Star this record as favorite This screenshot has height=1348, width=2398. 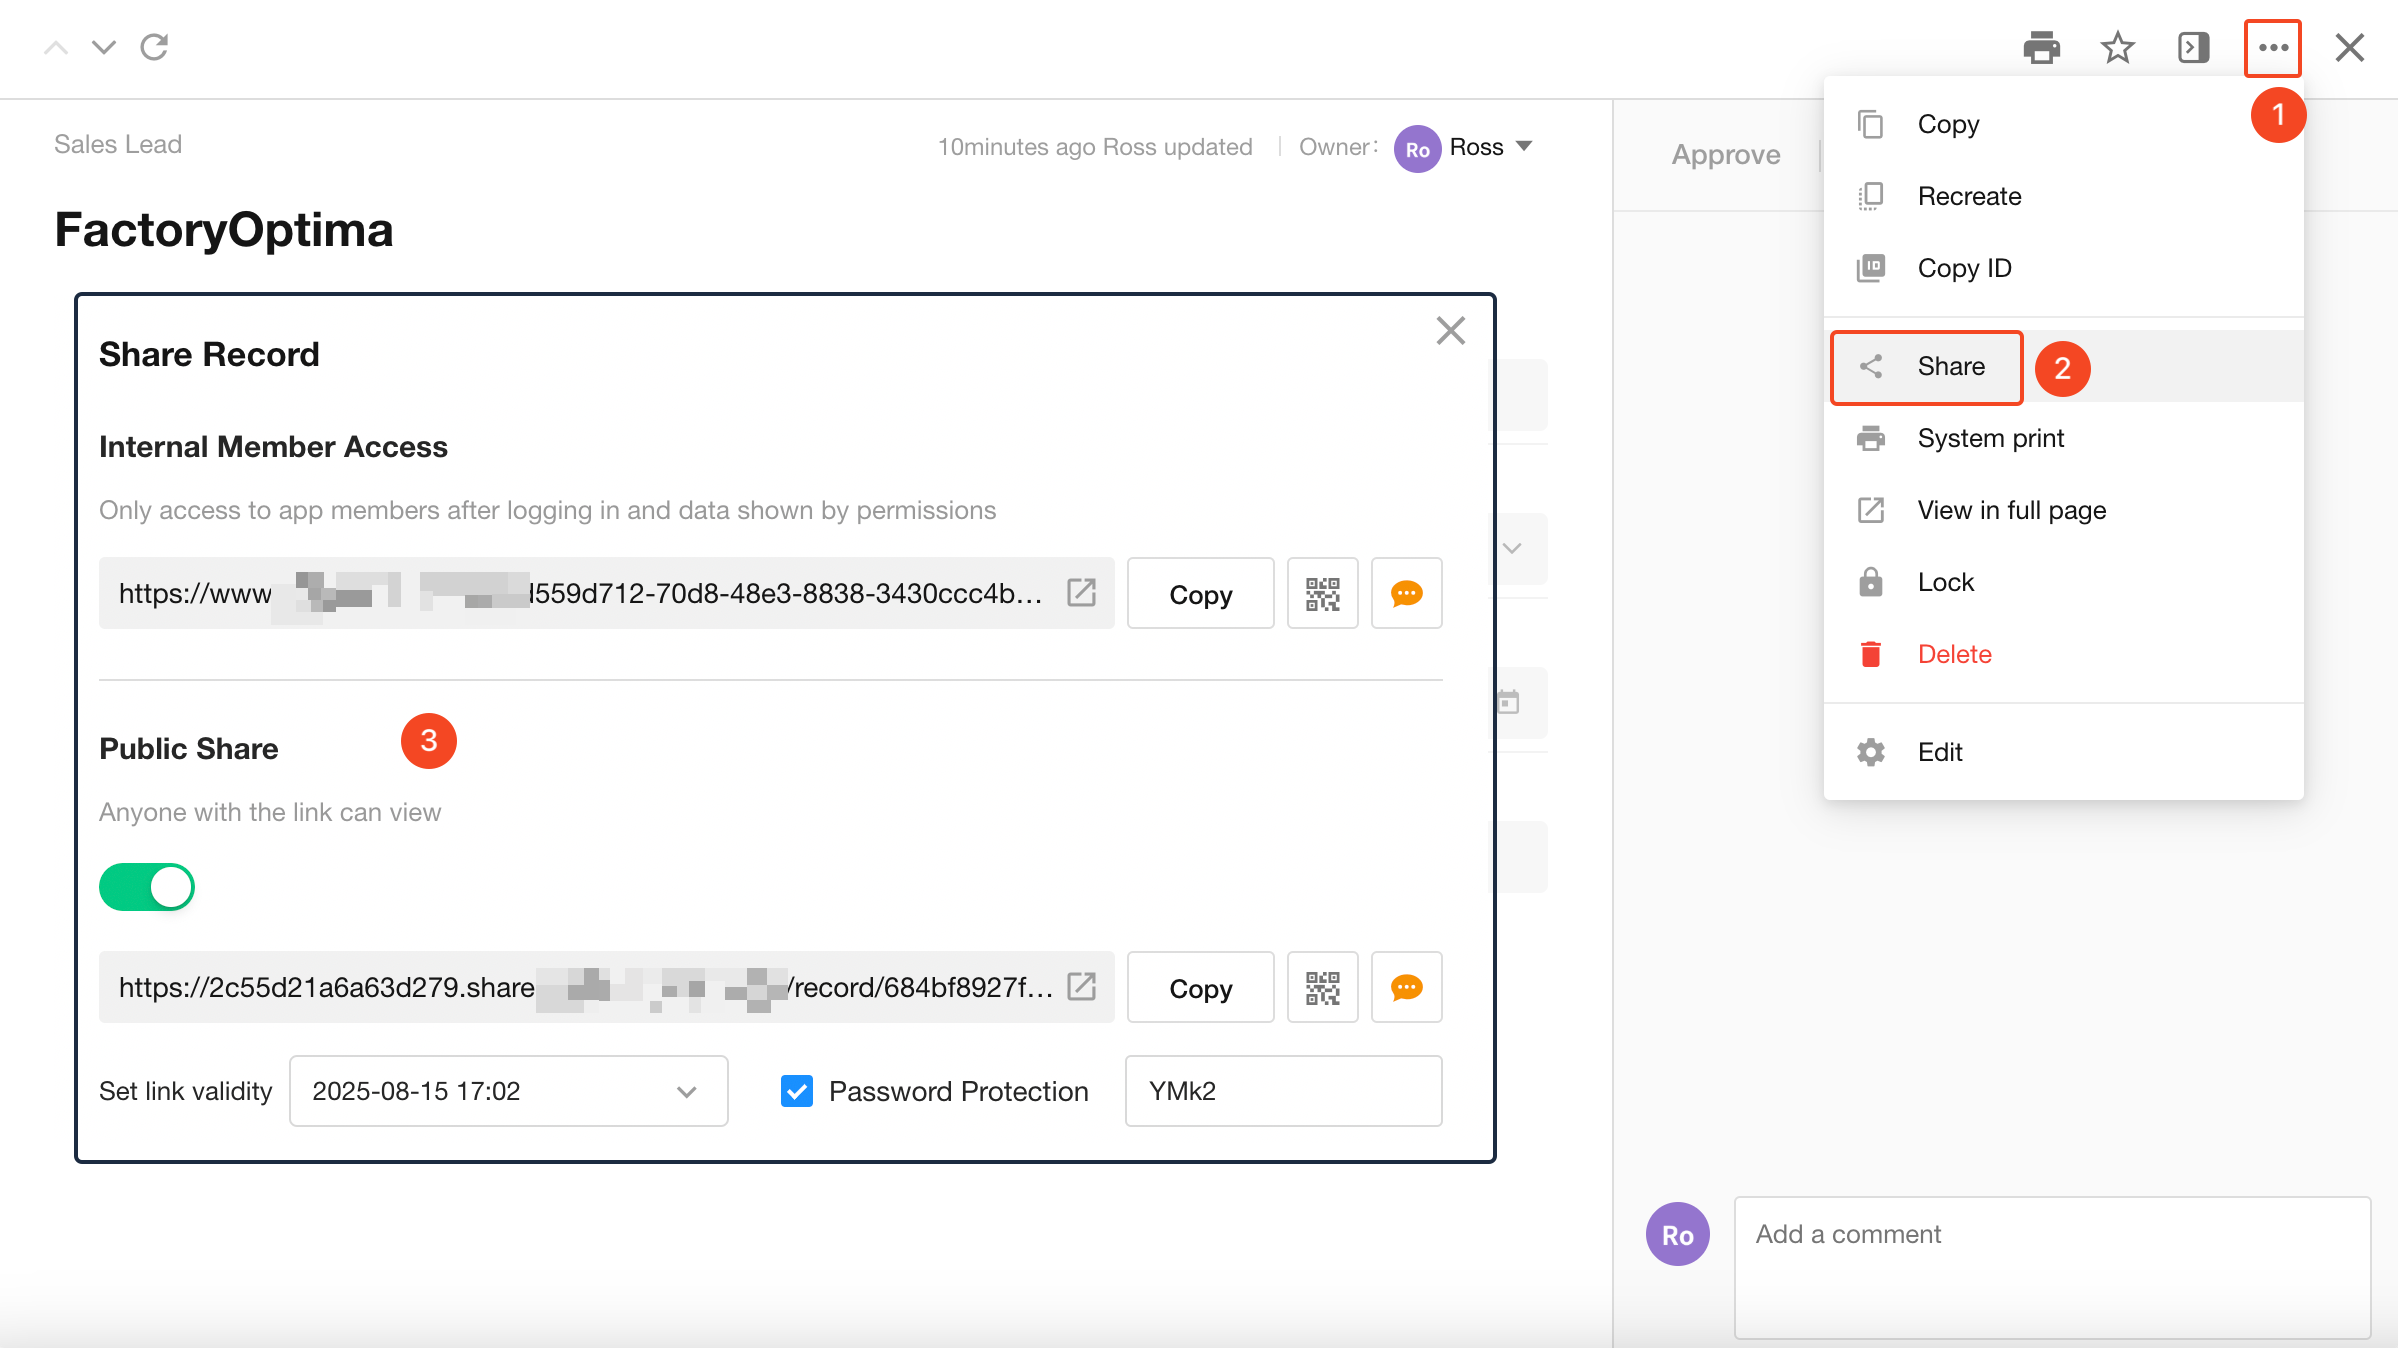2117,47
